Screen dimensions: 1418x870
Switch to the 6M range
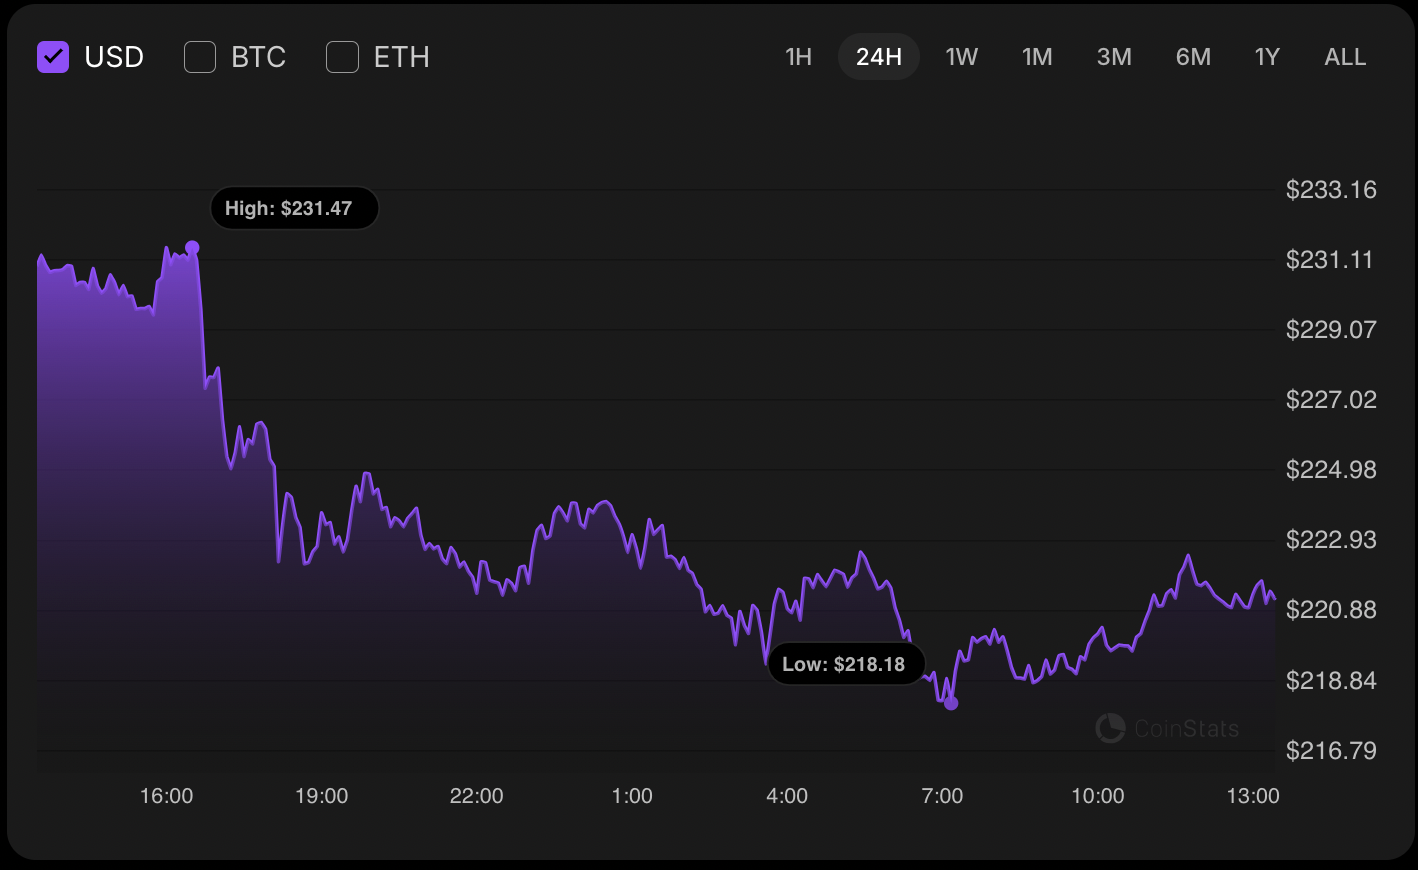point(1193,57)
